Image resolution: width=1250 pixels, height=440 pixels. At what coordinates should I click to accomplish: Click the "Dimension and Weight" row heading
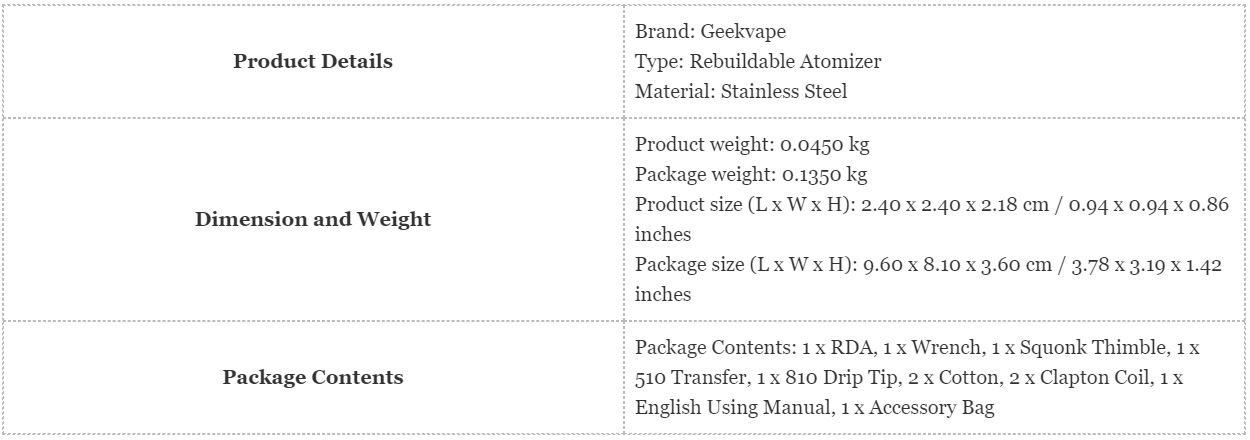[313, 219]
